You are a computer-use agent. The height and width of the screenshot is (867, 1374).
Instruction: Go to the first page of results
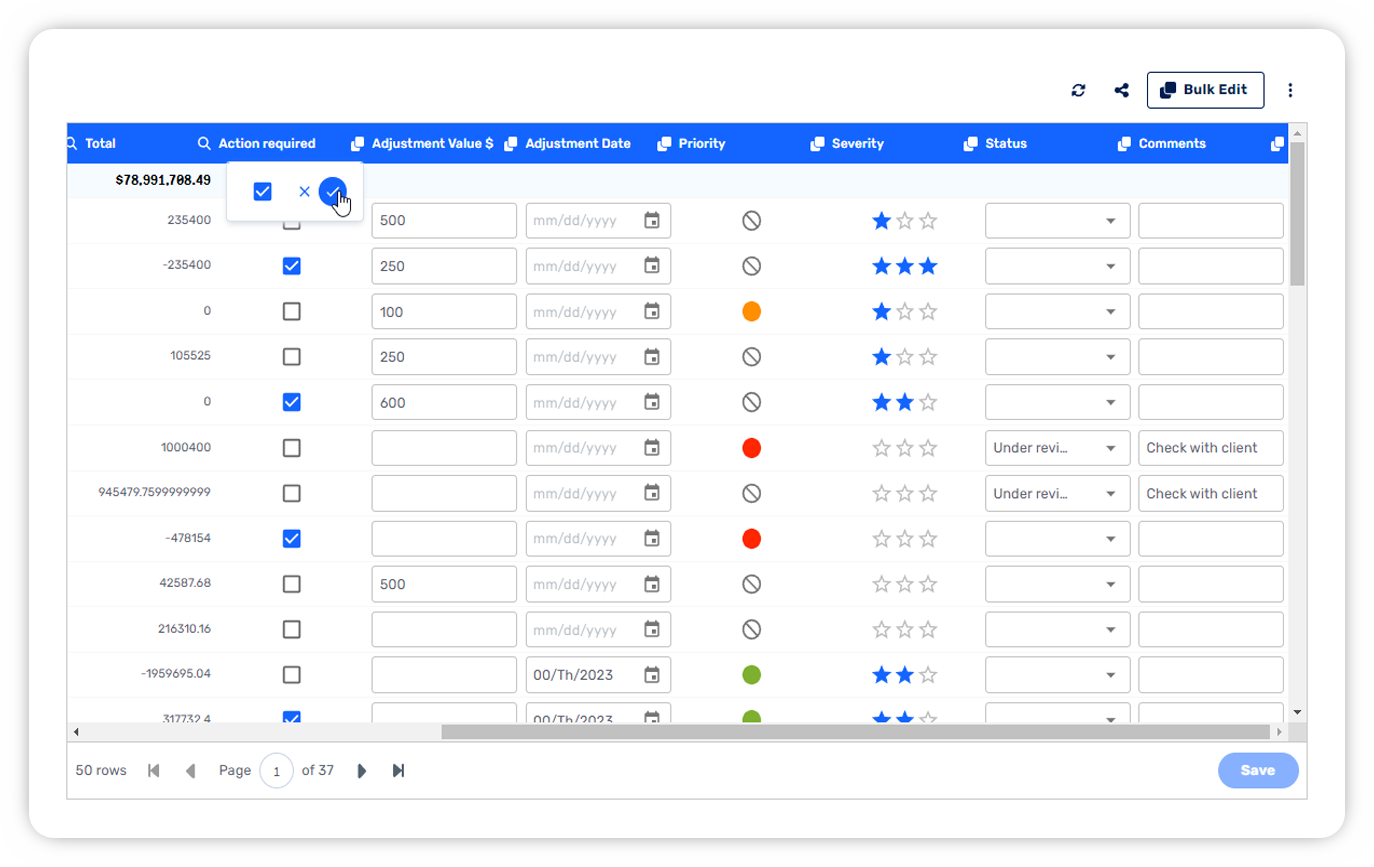tap(154, 770)
